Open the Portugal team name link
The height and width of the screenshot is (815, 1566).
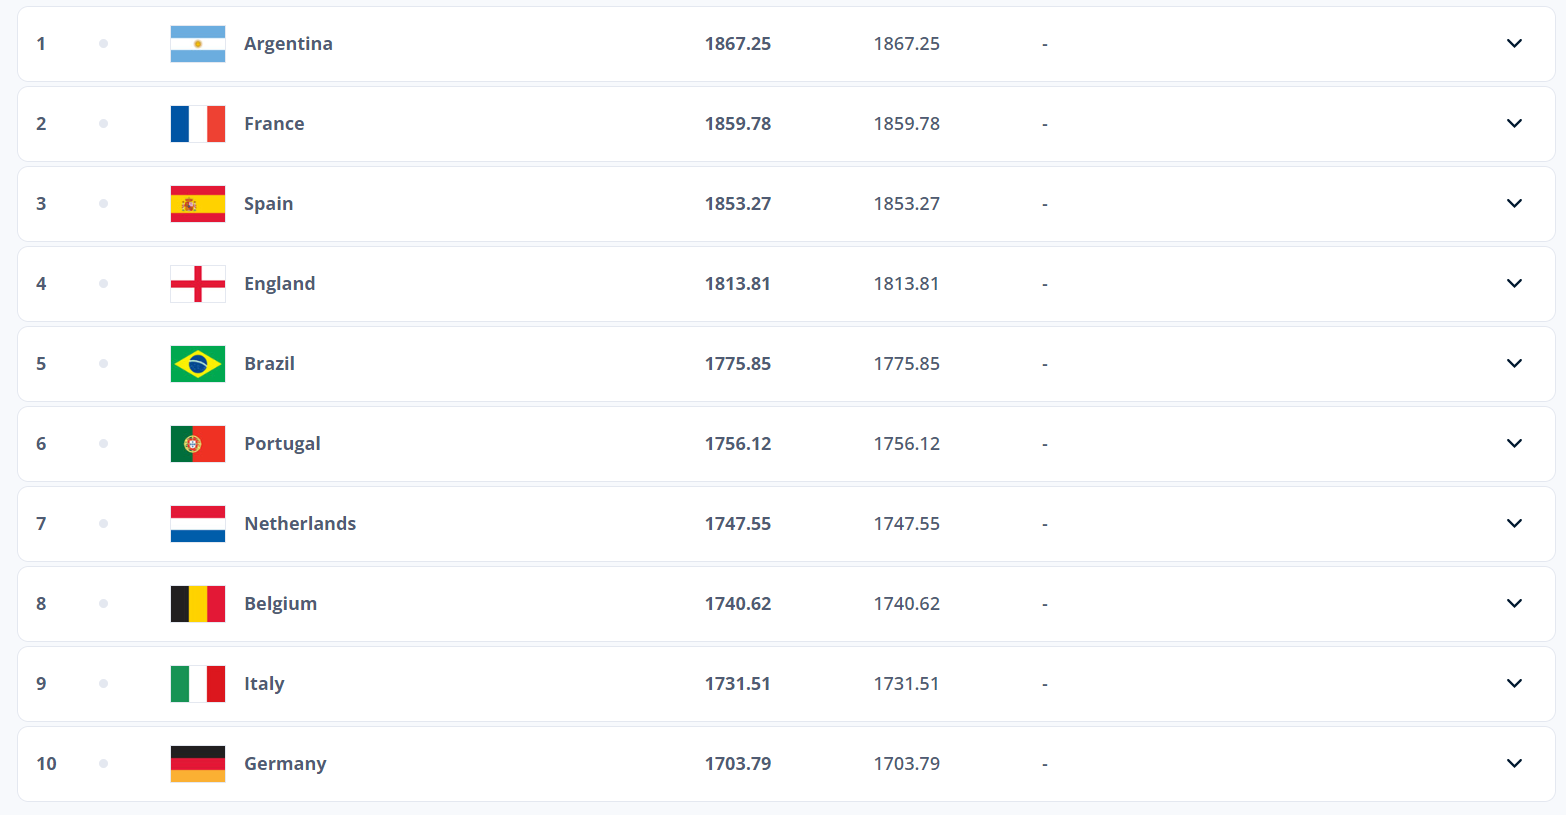coord(282,444)
